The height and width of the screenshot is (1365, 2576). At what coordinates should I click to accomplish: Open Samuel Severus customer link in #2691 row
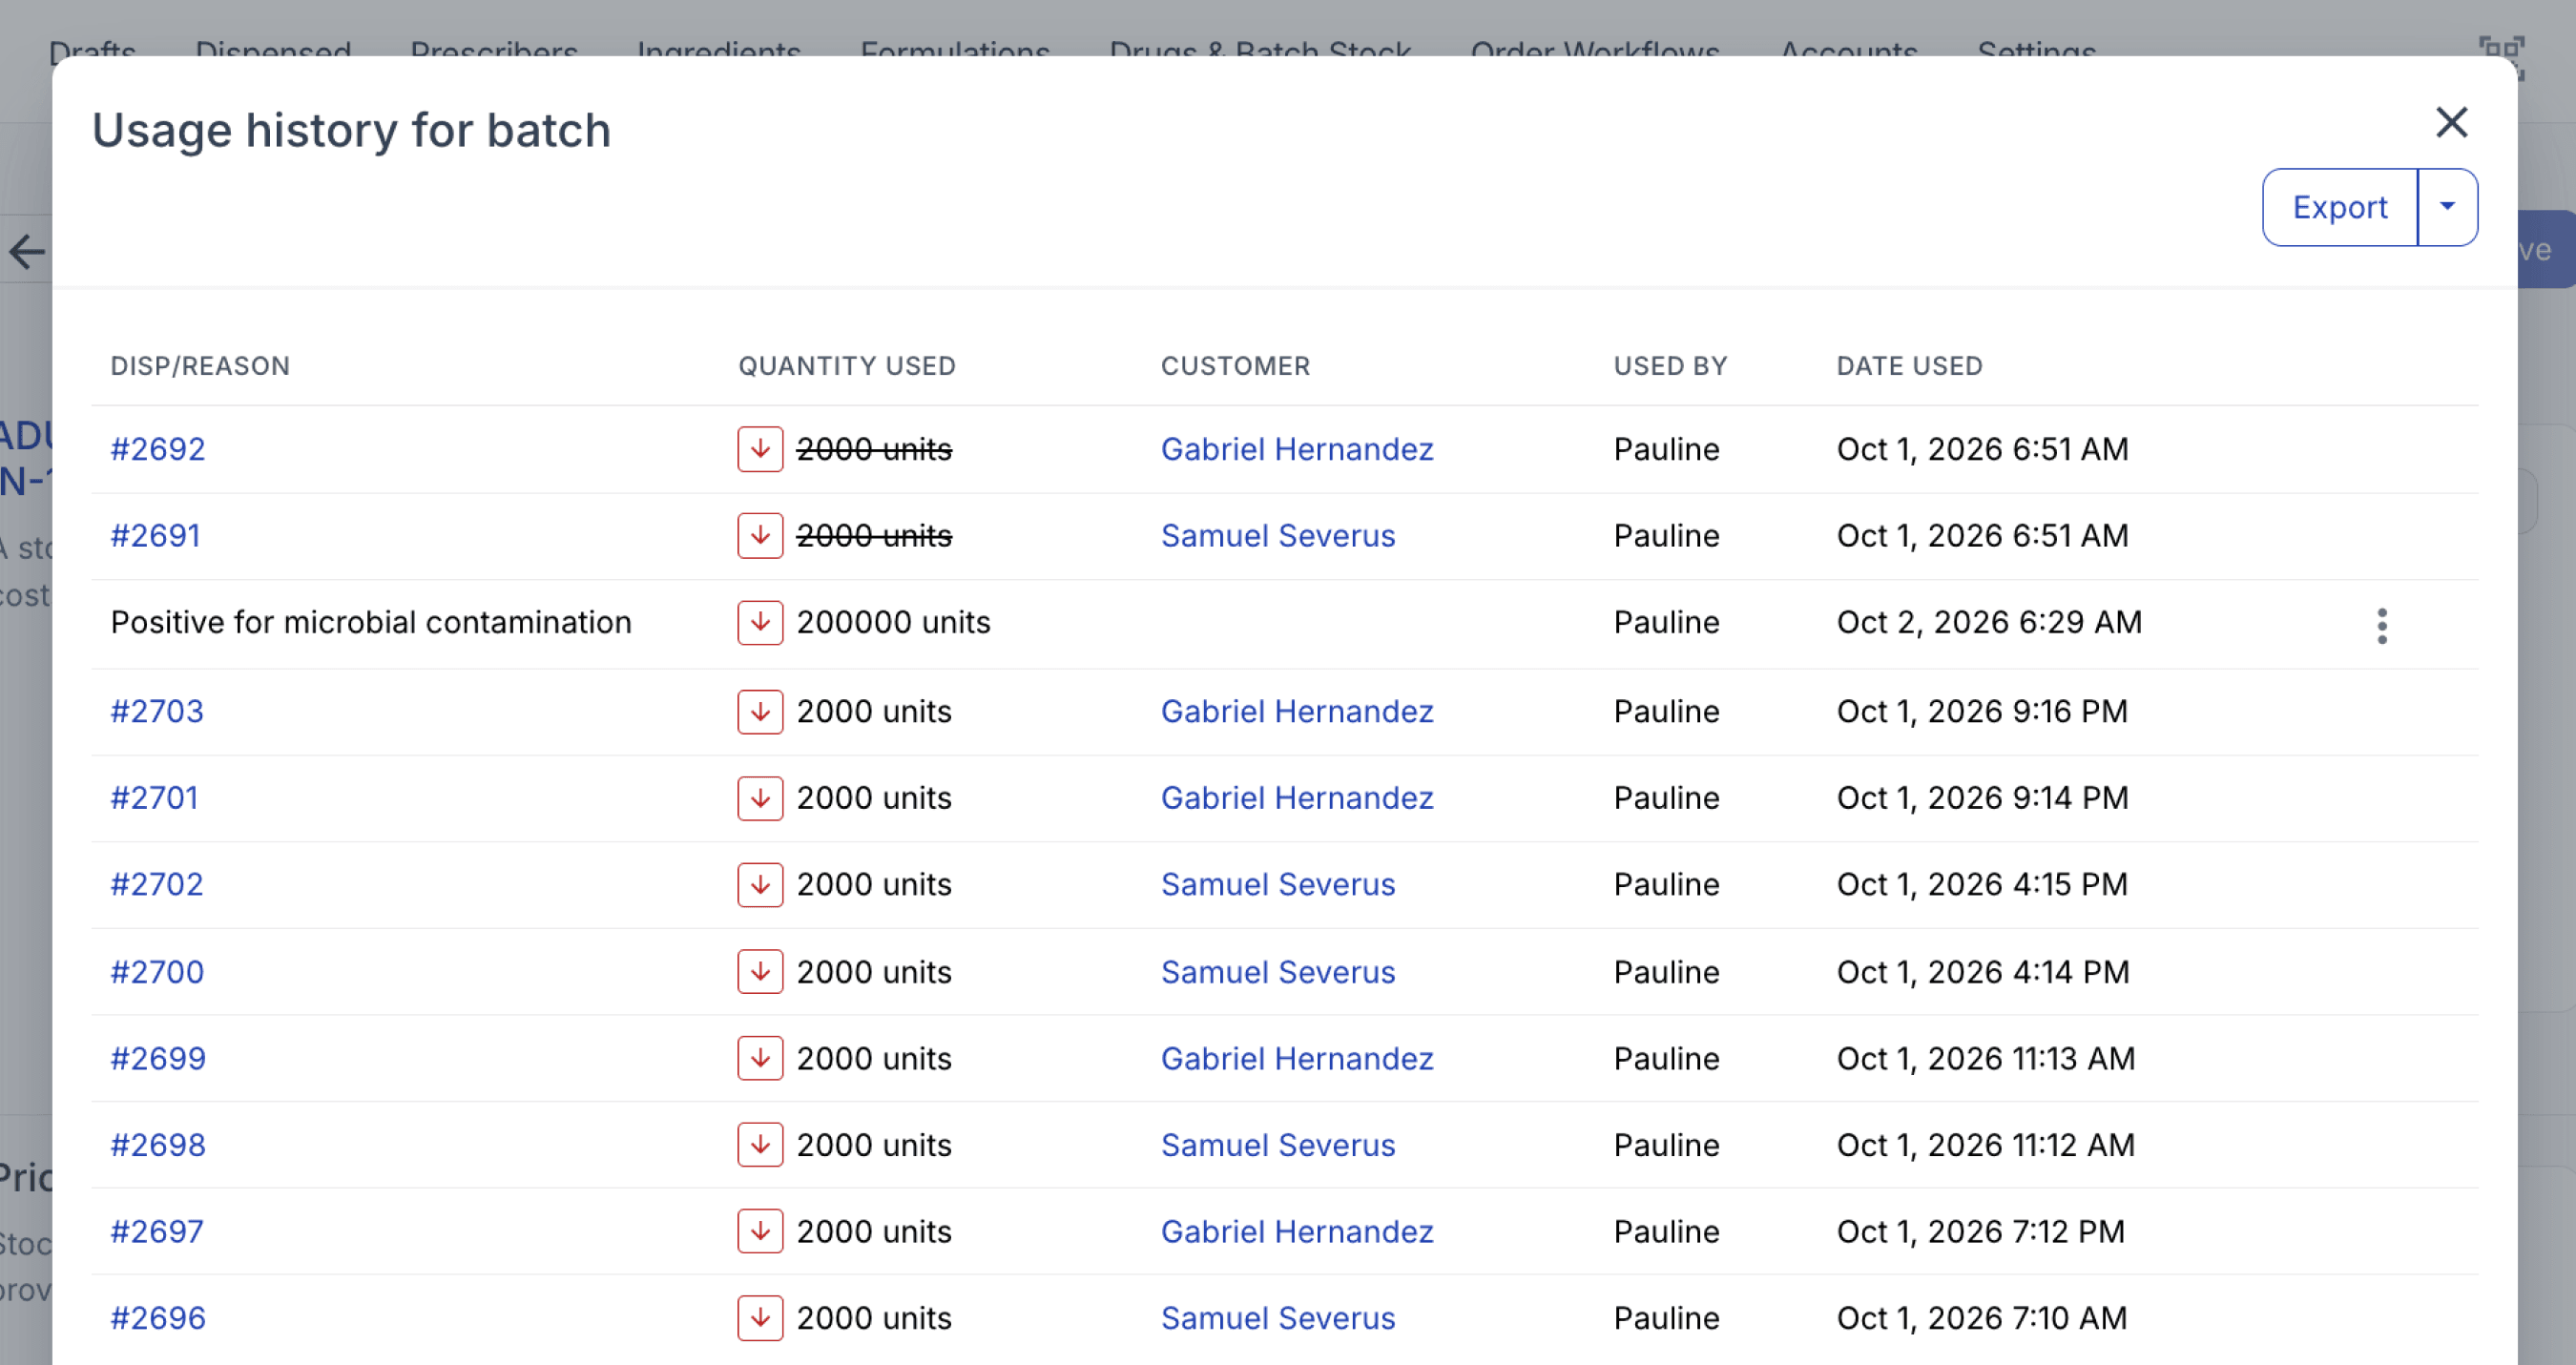coord(1278,536)
